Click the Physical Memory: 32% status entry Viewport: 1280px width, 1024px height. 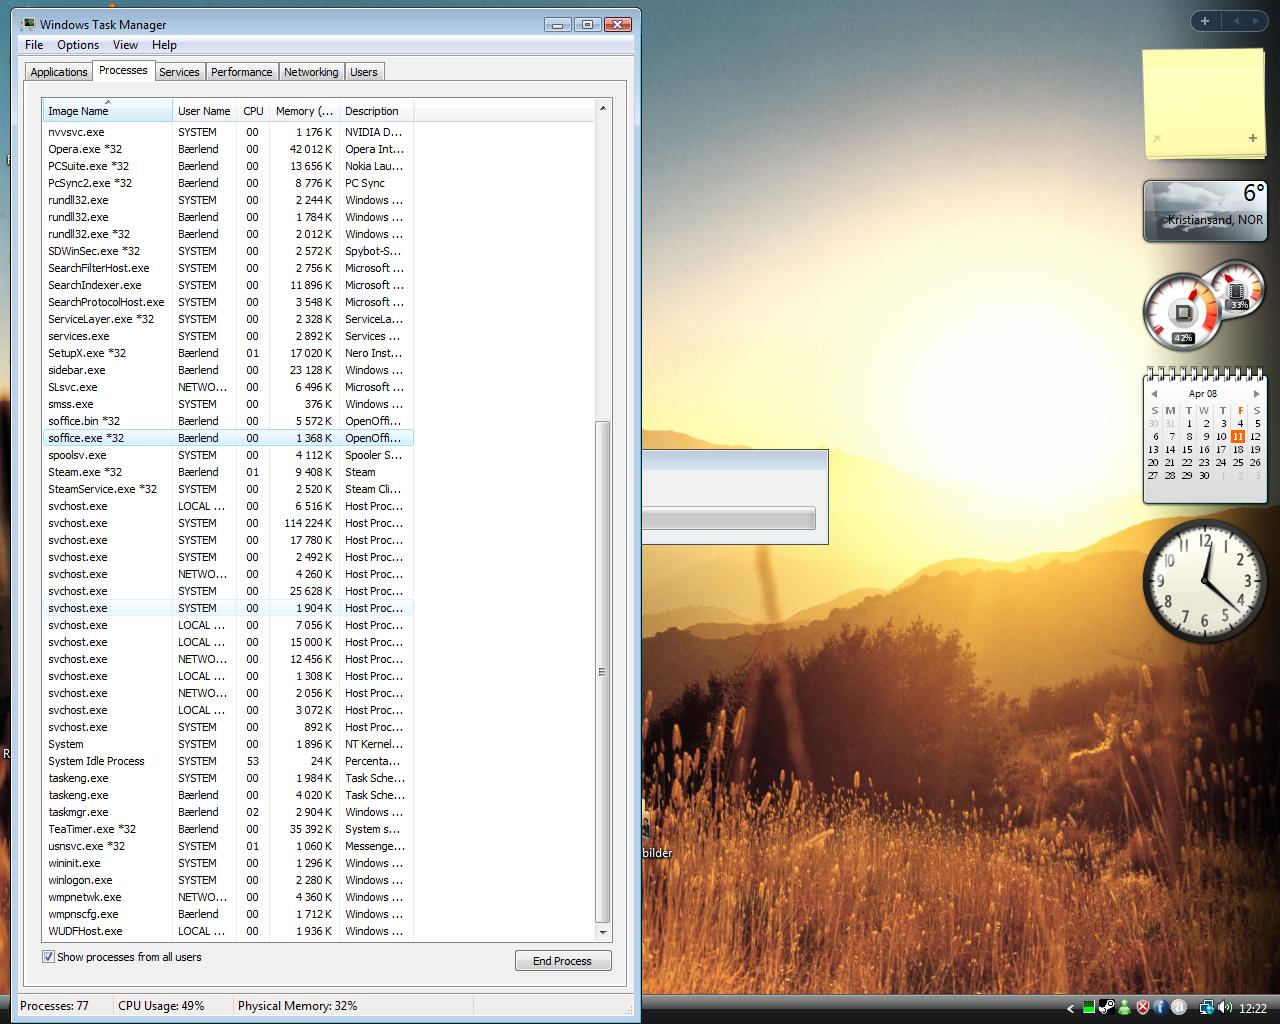pyautogui.click(x=297, y=1006)
